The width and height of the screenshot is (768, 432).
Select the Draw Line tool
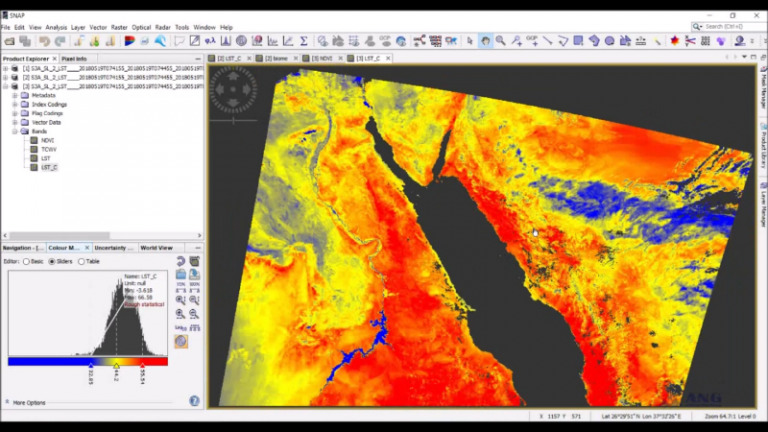click(x=548, y=41)
